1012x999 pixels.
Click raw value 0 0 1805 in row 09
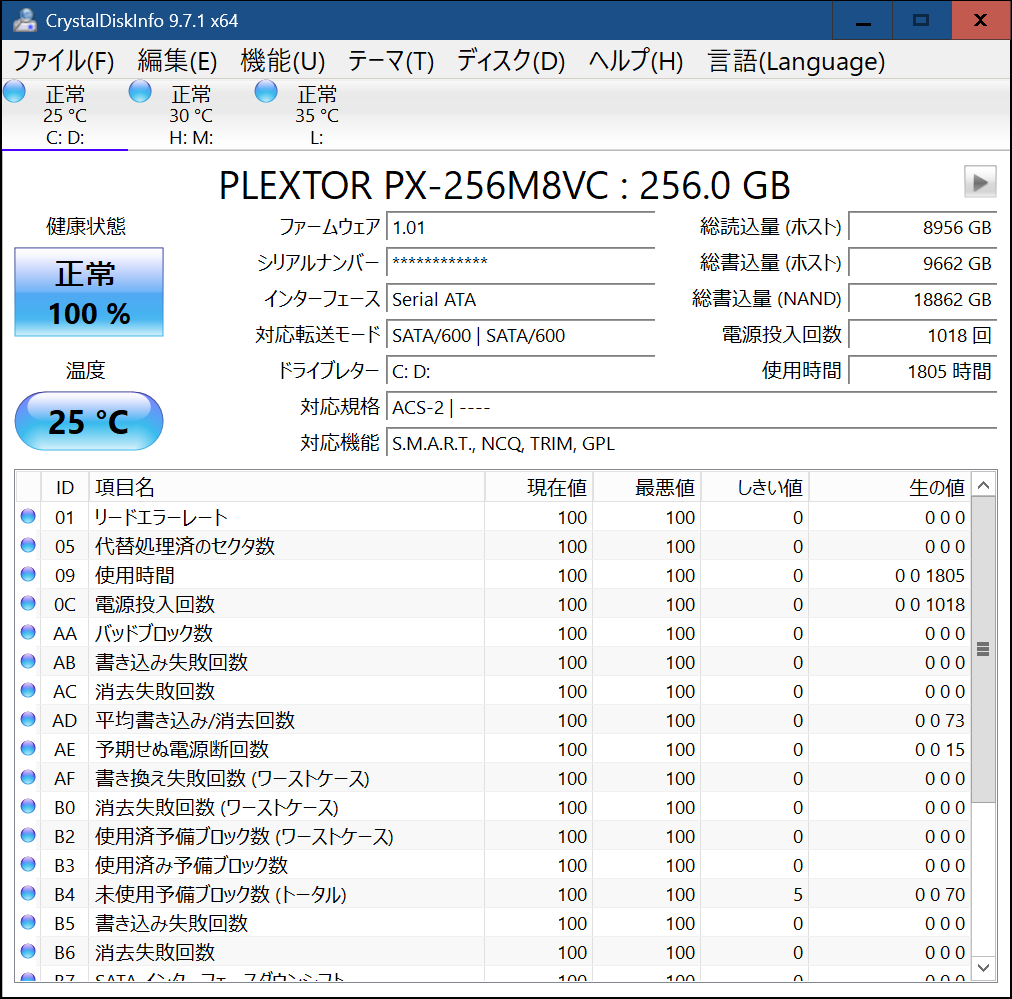tap(929, 576)
